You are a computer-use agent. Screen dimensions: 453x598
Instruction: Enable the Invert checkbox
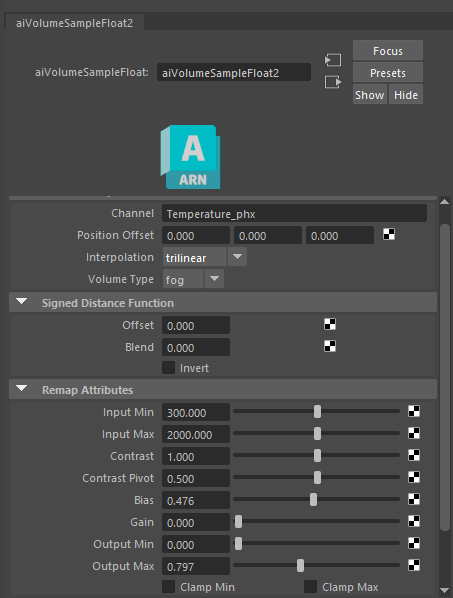[169, 368]
